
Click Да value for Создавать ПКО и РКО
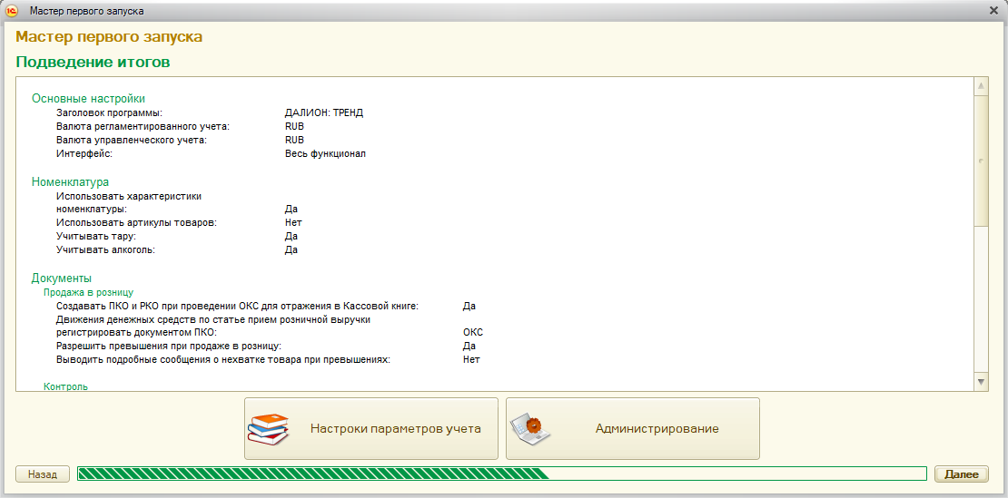point(469,306)
